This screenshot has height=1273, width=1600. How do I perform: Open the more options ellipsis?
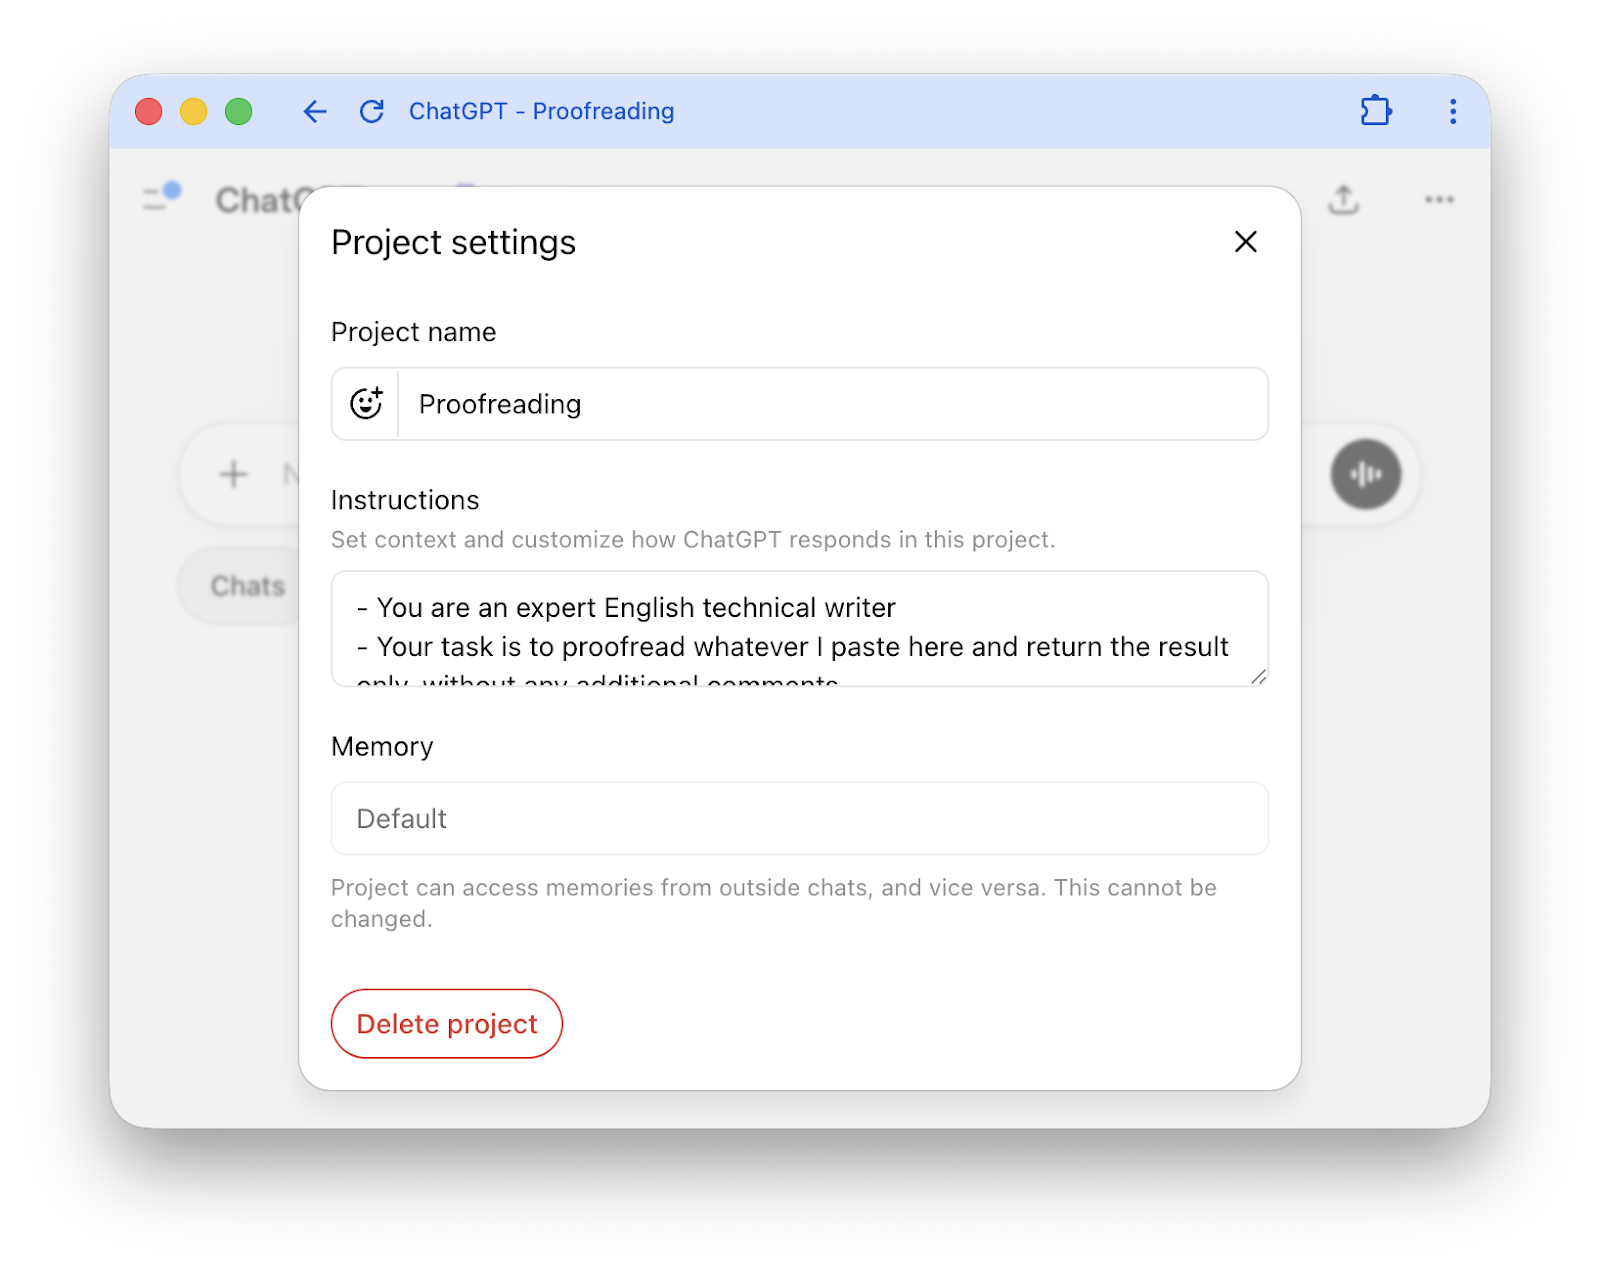pyautogui.click(x=1439, y=200)
